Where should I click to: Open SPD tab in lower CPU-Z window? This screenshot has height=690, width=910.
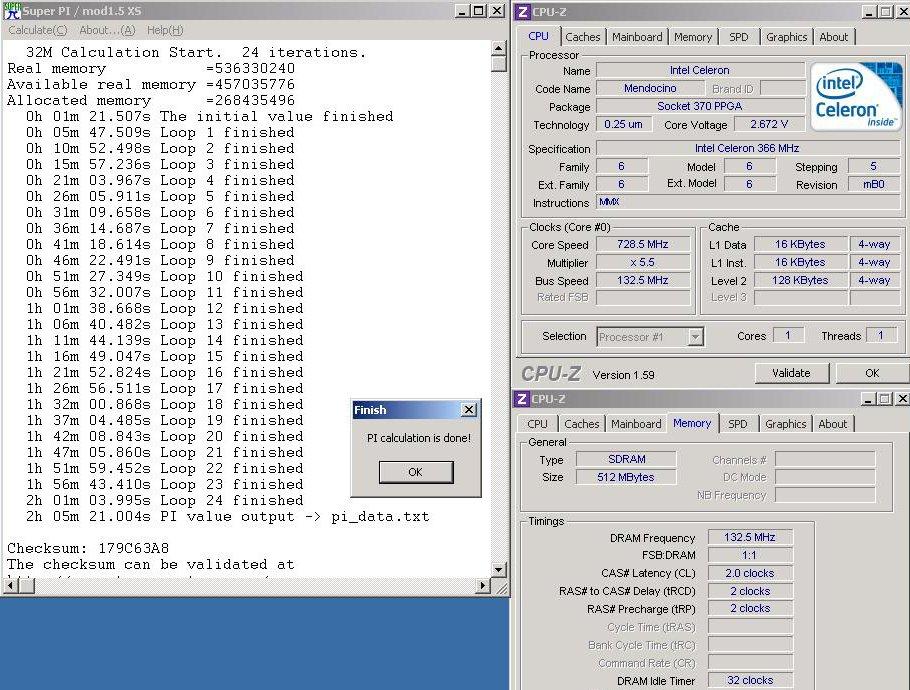(x=738, y=424)
